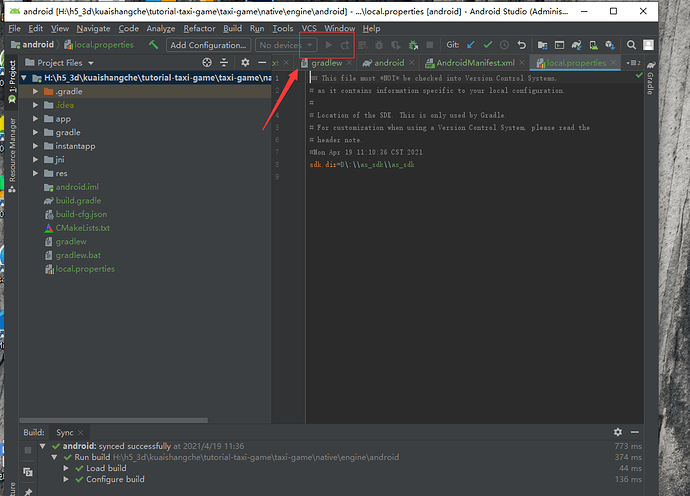Image resolution: width=690 pixels, height=496 pixels.
Task: Click Git Show History clock icon
Action: tap(504, 45)
